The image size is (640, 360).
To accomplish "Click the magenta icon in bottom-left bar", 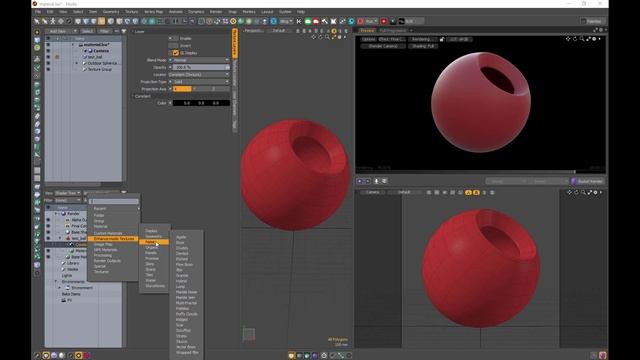I will coord(87,356).
